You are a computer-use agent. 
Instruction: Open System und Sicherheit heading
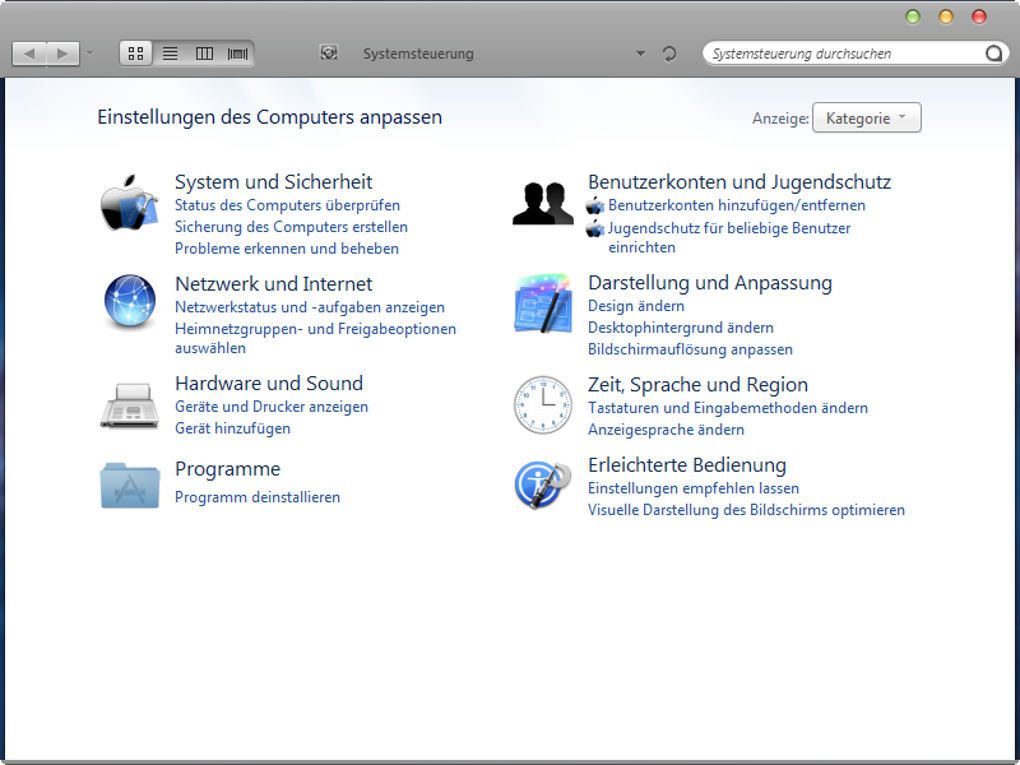[x=274, y=181]
